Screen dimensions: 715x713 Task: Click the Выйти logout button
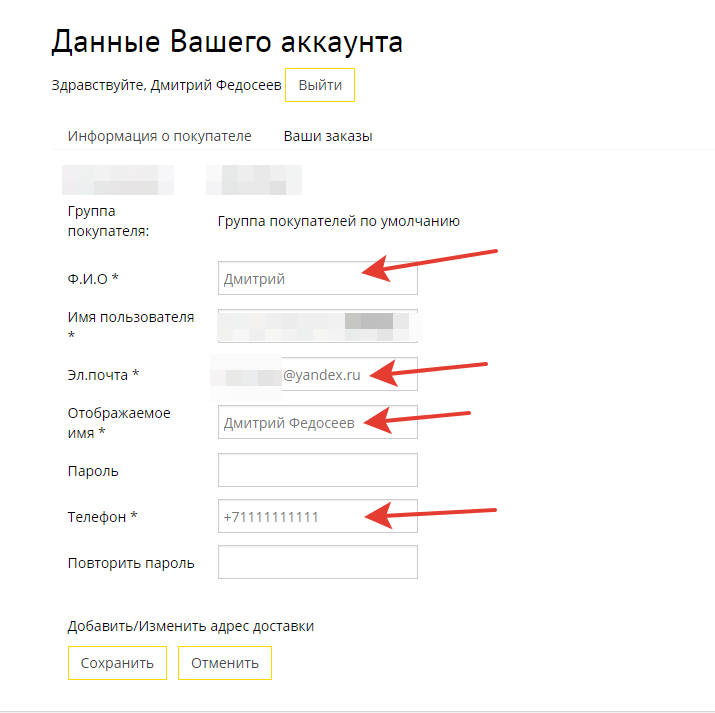[x=320, y=85]
